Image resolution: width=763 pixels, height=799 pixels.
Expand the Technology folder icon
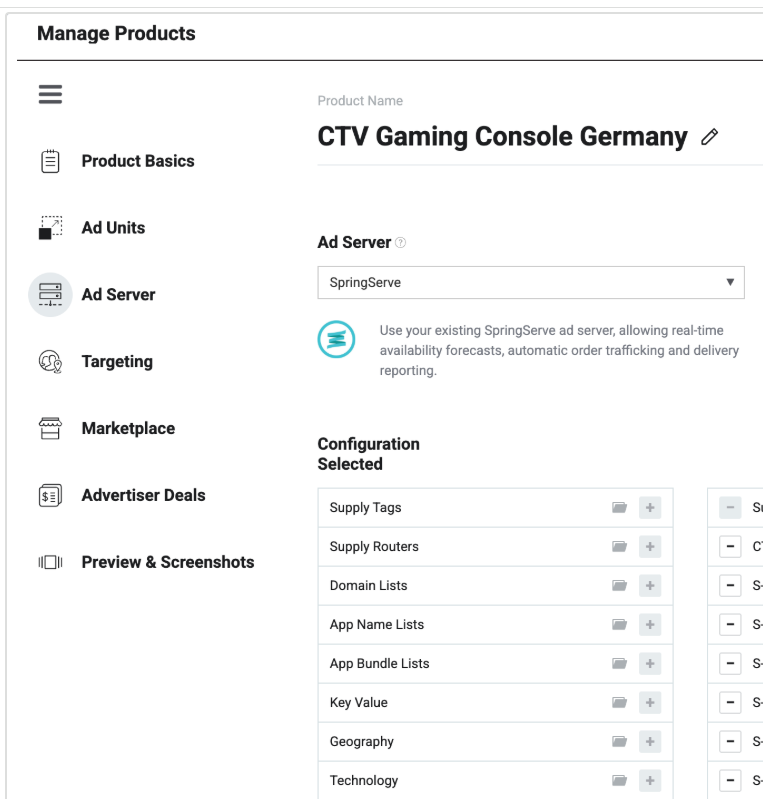coord(620,781)
